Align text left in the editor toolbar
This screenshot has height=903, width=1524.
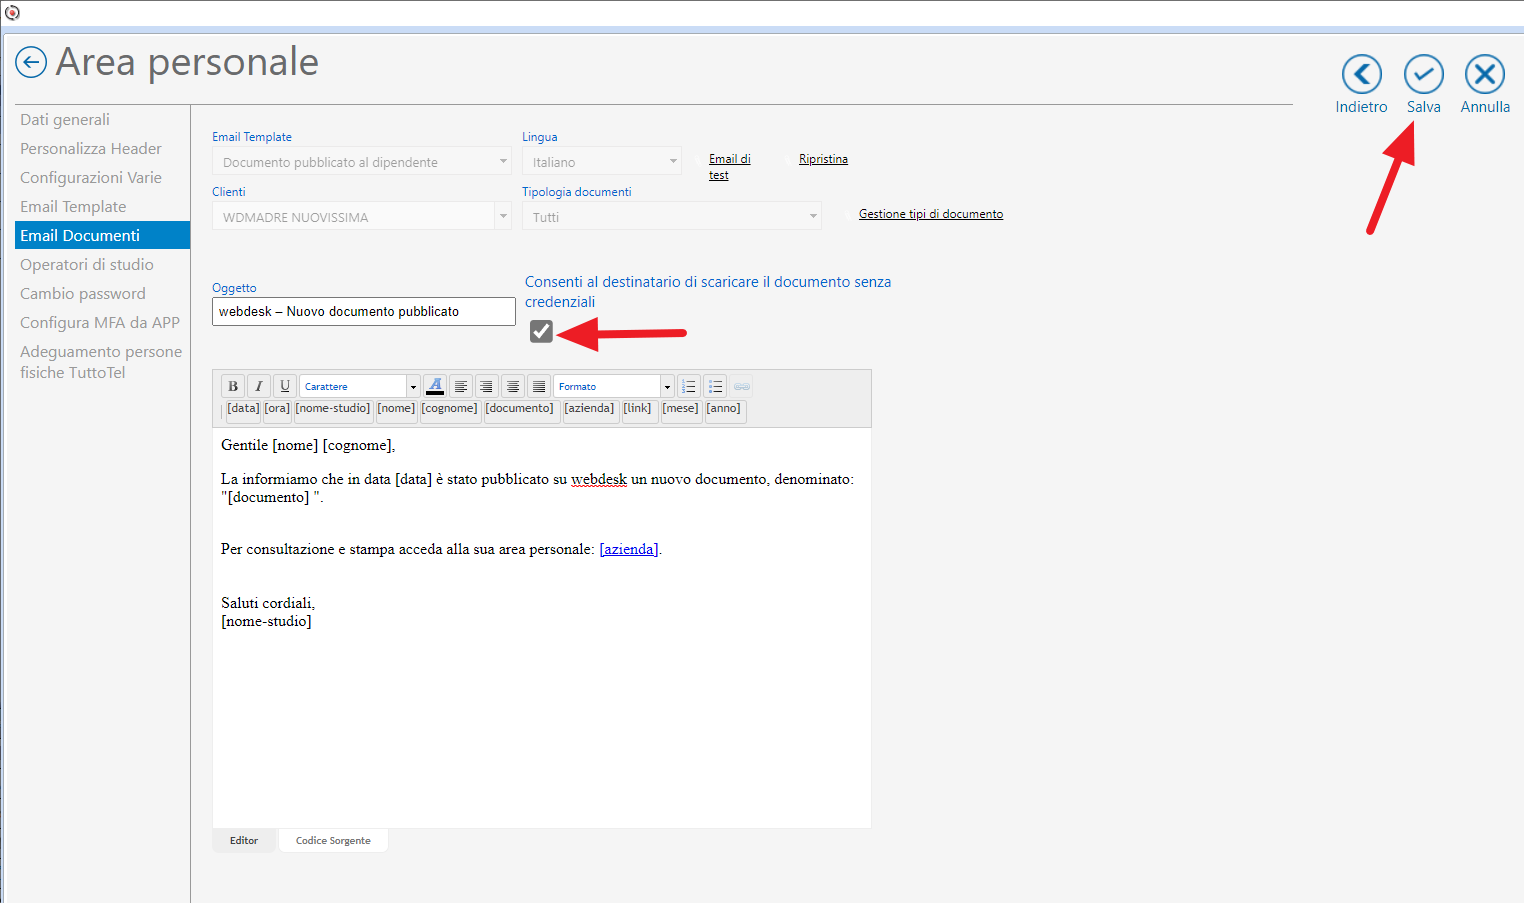461,386
